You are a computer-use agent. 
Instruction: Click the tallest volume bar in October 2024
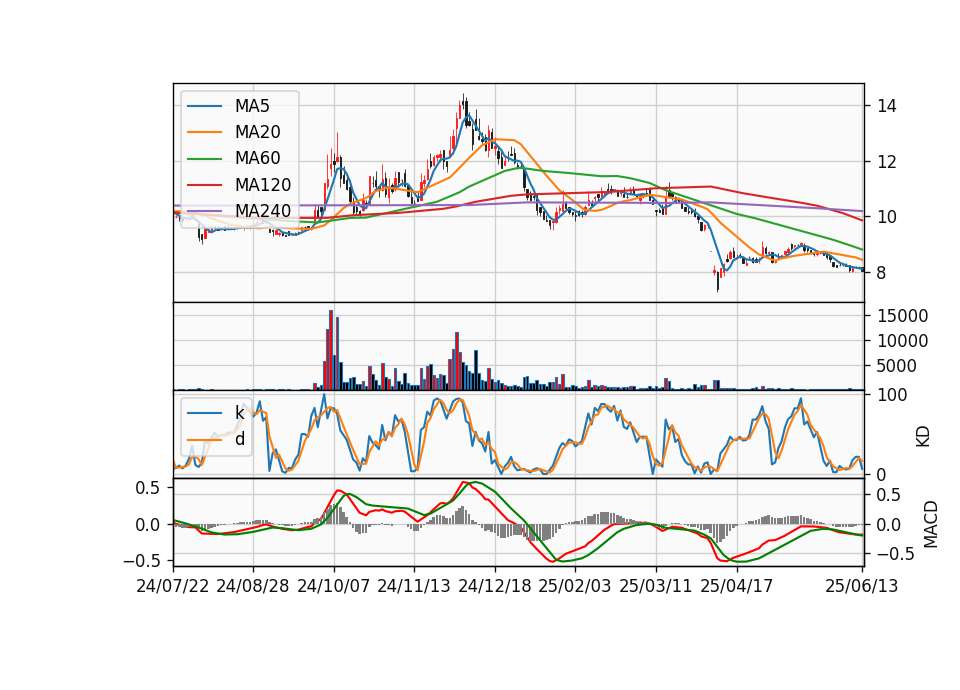click(331, 350)
